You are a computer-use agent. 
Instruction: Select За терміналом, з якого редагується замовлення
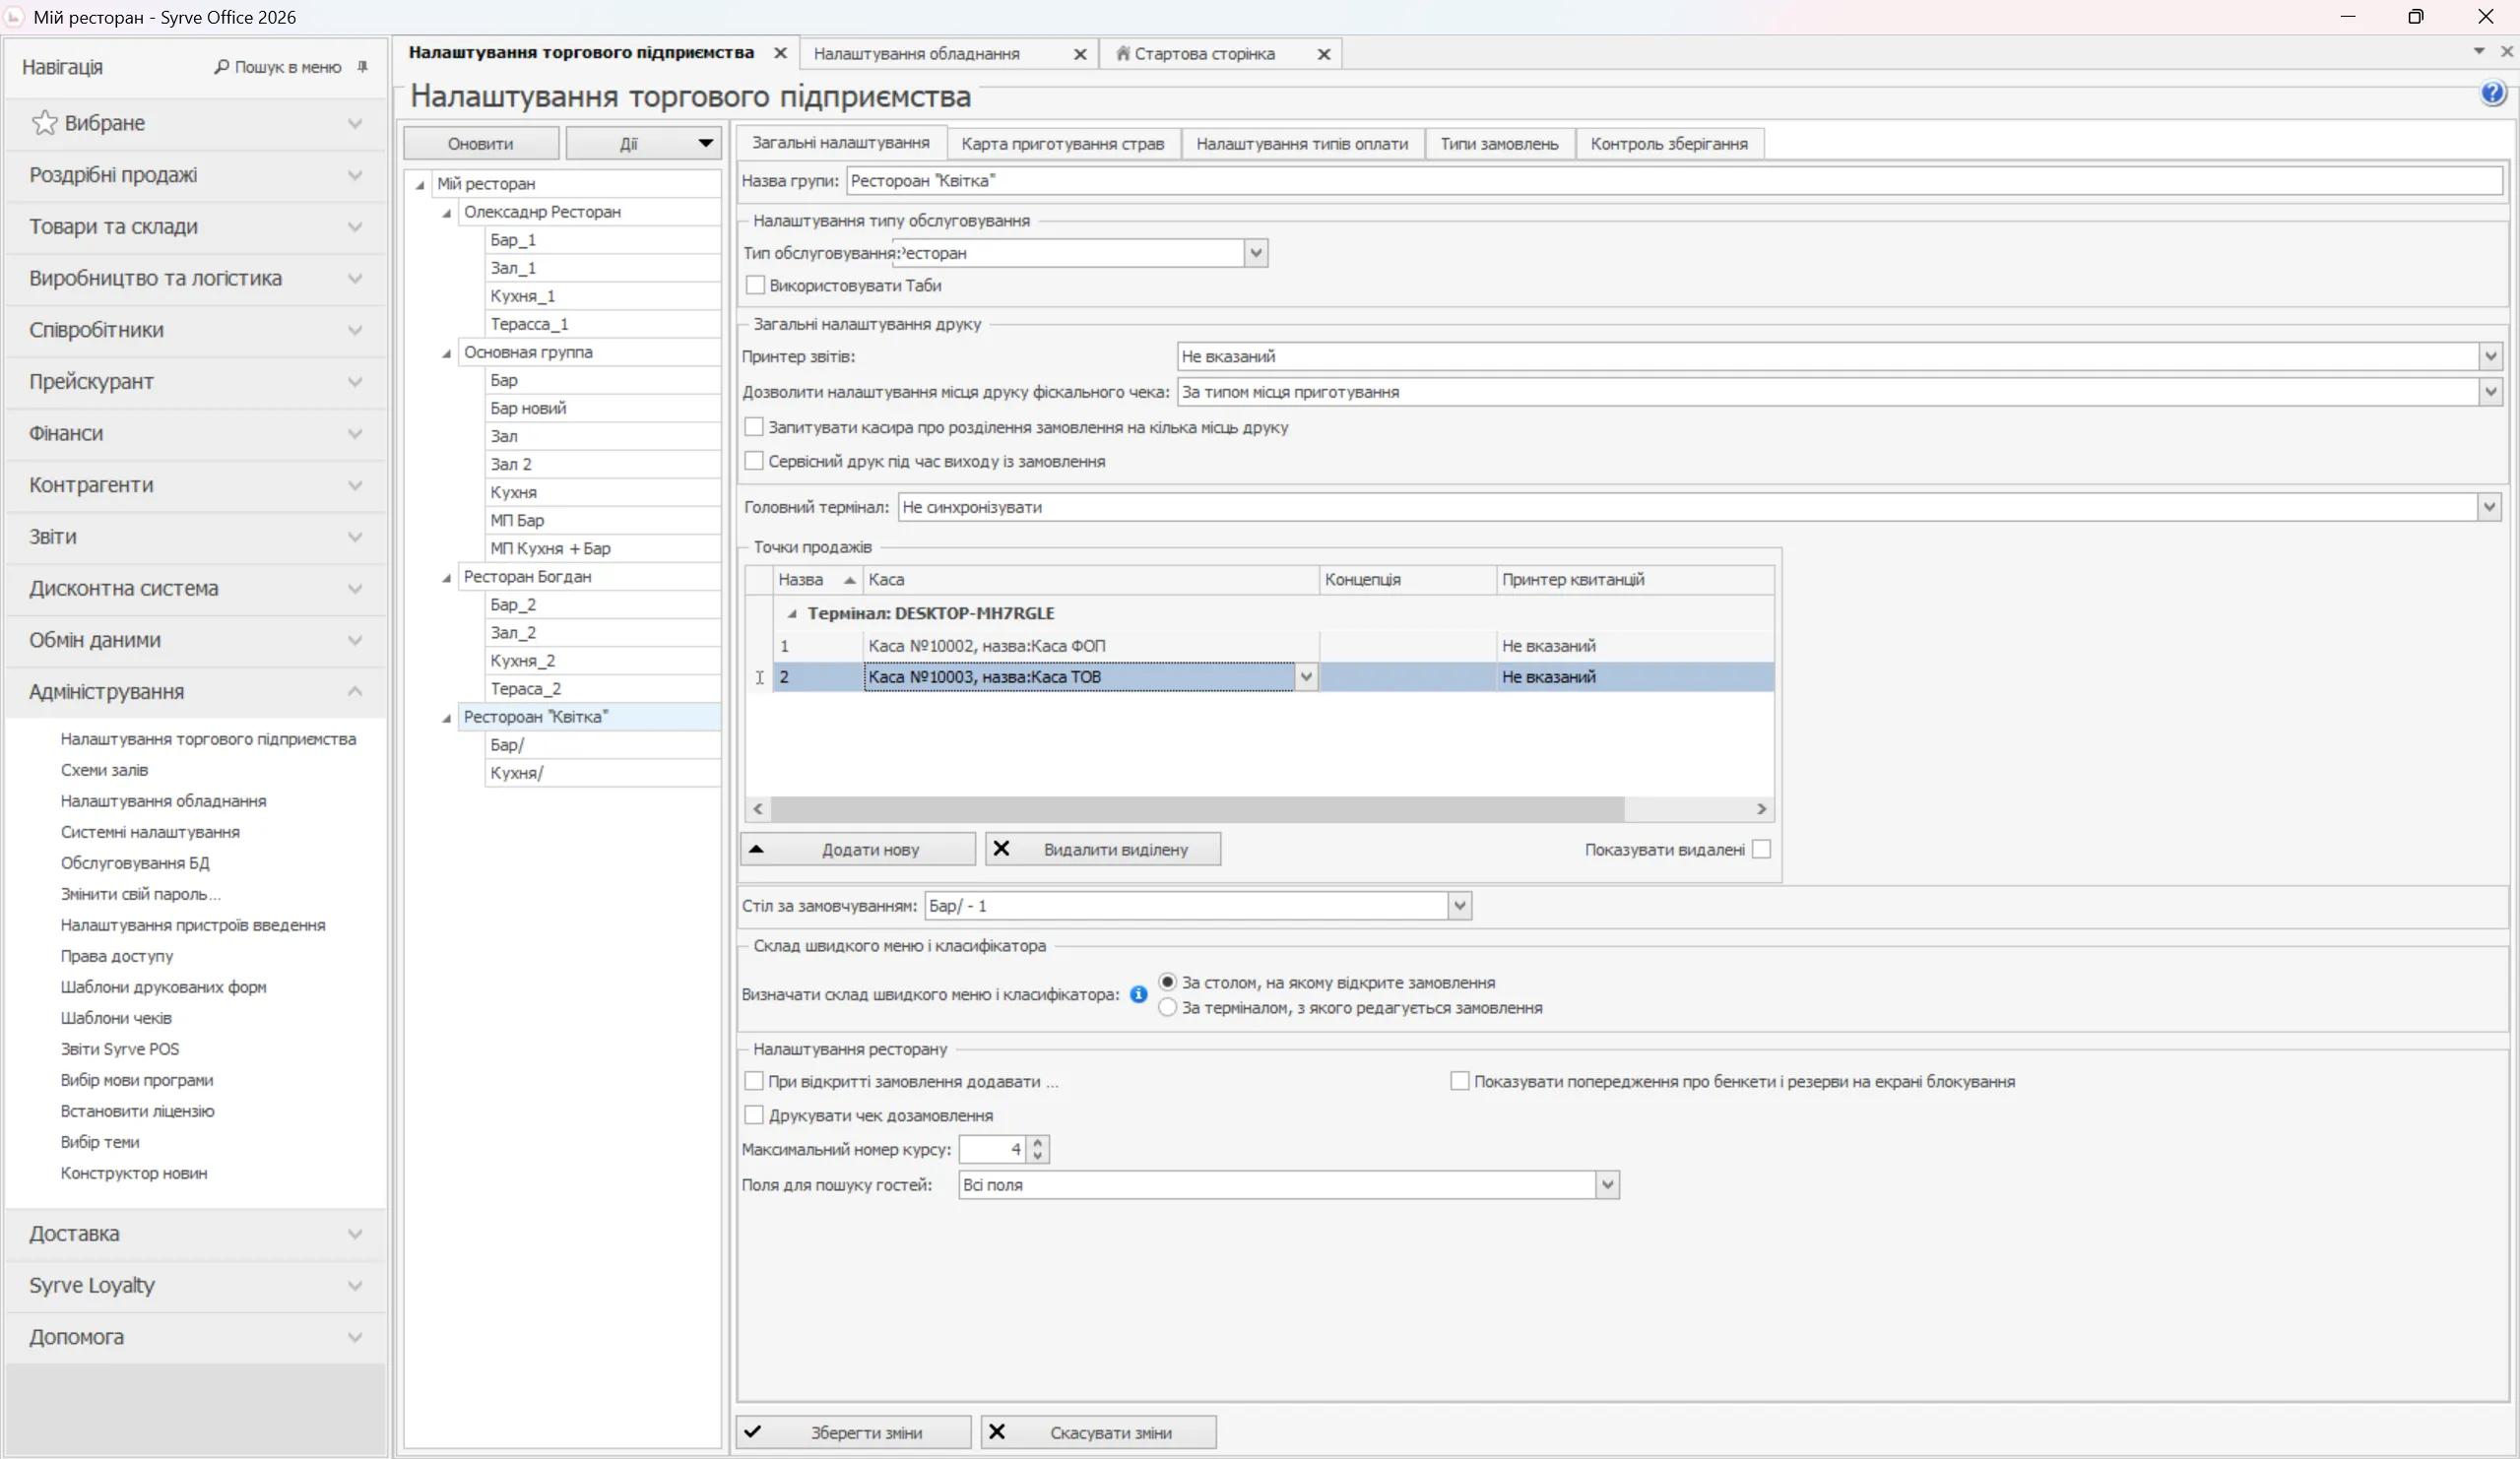point(1167,1008)
